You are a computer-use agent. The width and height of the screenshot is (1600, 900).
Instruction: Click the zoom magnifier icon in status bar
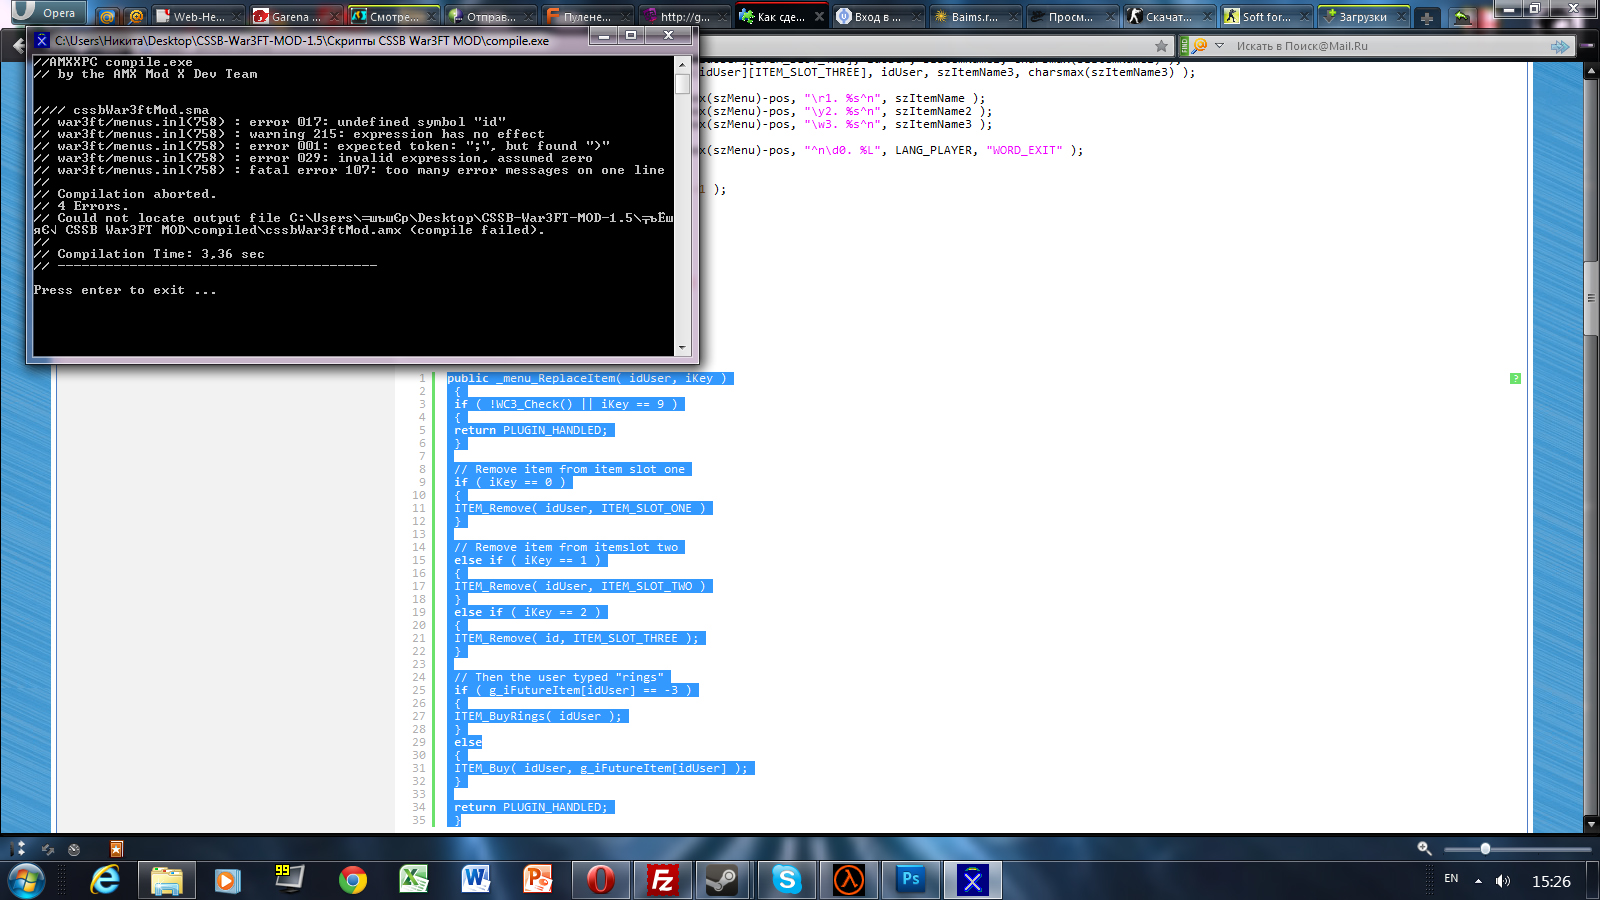point(1424,848)
